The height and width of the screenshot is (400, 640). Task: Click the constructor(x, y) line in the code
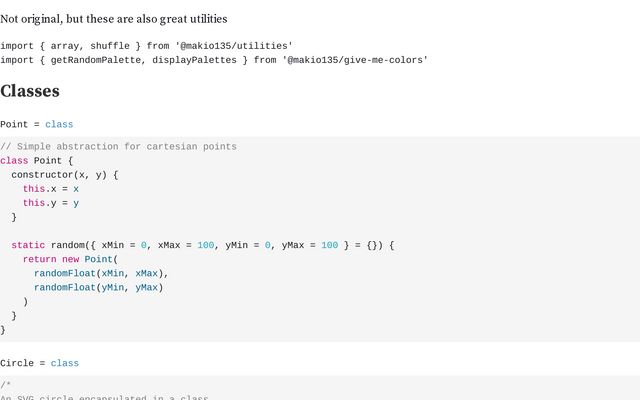click(x=65, y=175)
